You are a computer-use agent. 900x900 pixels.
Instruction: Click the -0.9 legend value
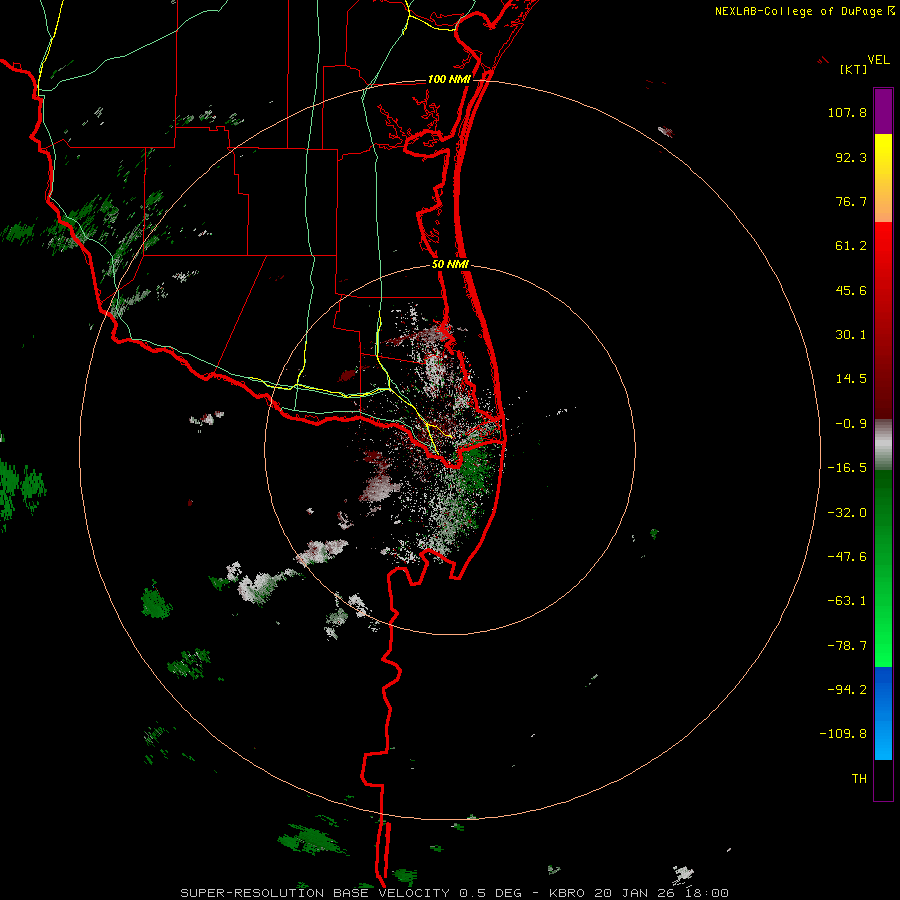pos(851,424)
